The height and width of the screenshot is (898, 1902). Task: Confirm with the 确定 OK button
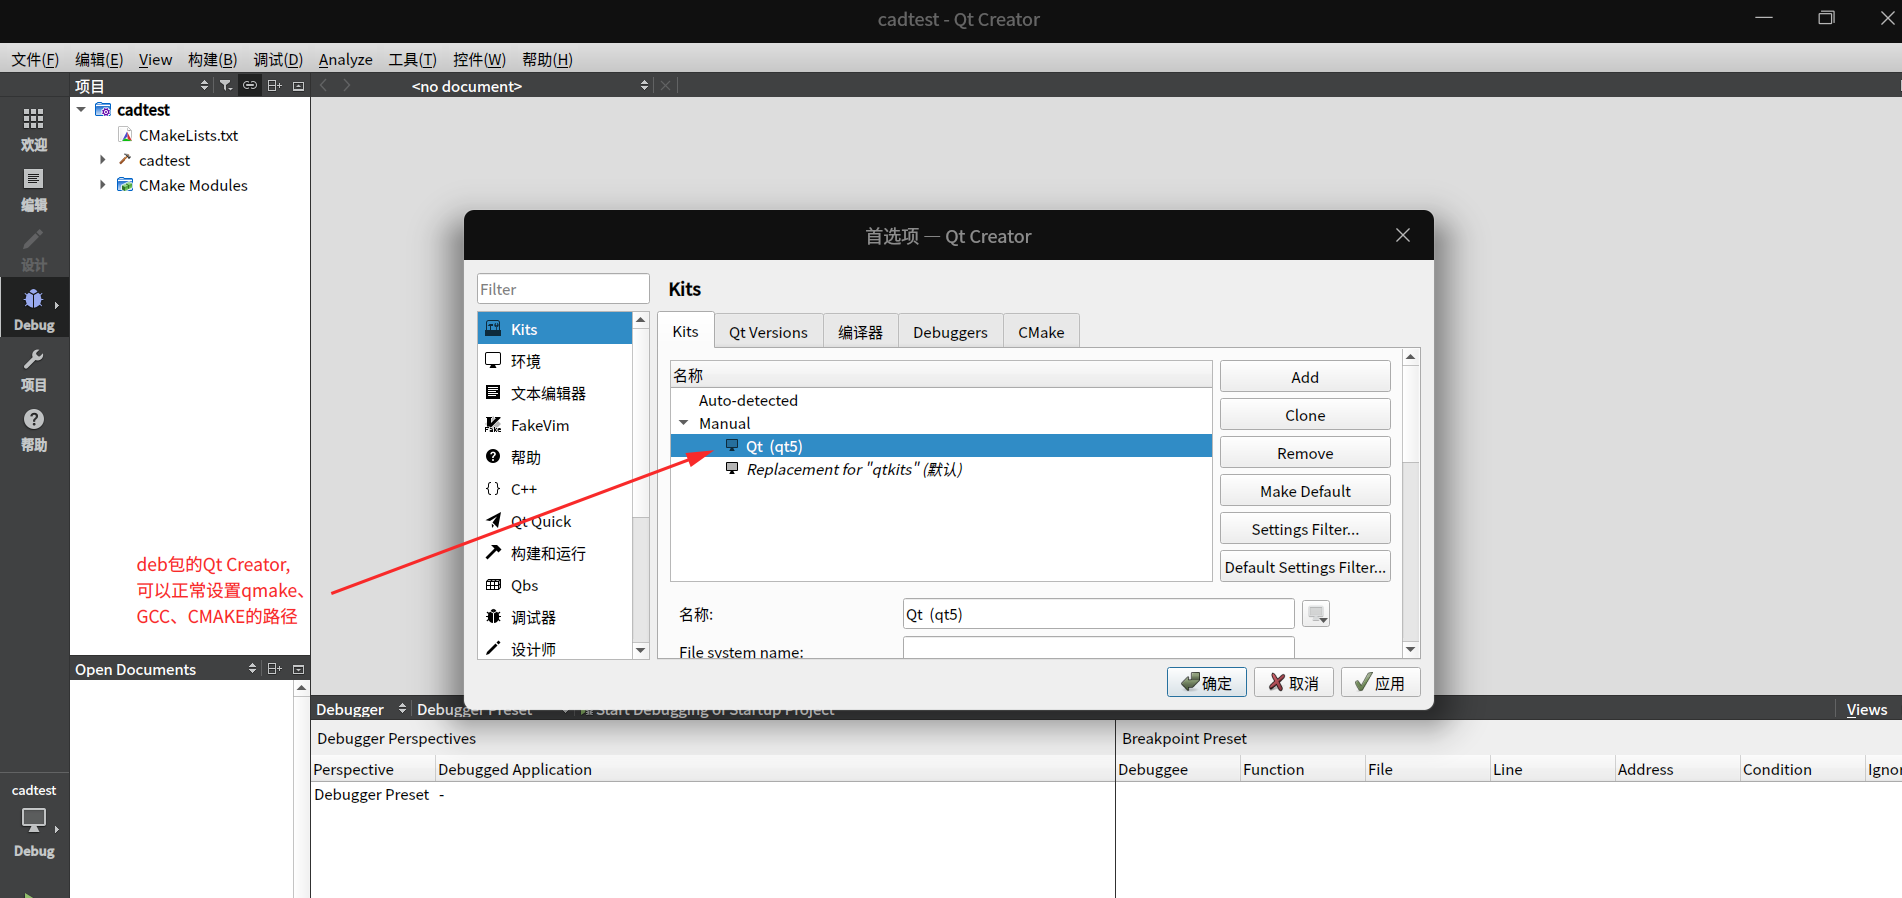[1206, 682]
